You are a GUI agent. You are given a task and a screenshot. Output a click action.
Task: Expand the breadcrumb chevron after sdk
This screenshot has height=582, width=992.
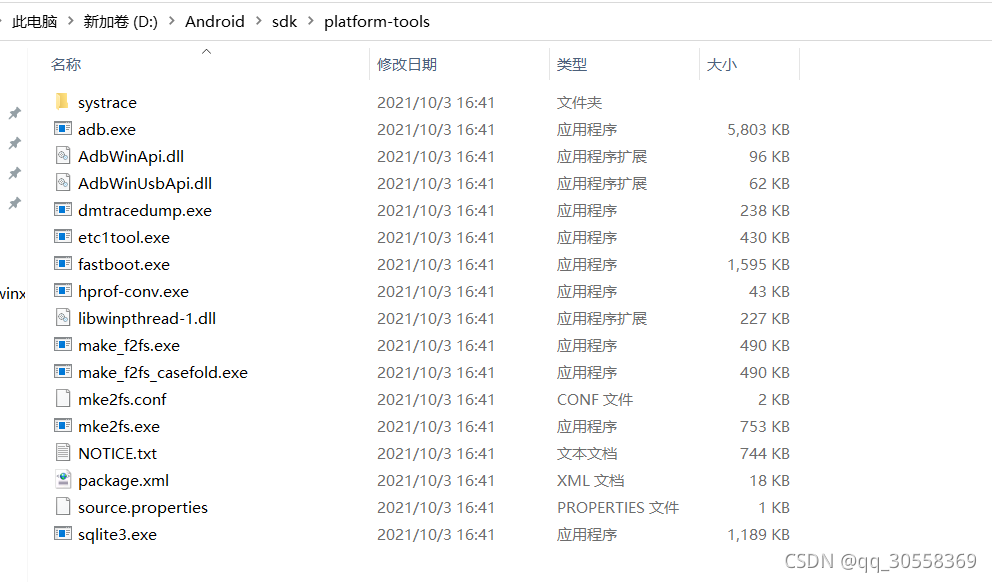click(311, 22)
